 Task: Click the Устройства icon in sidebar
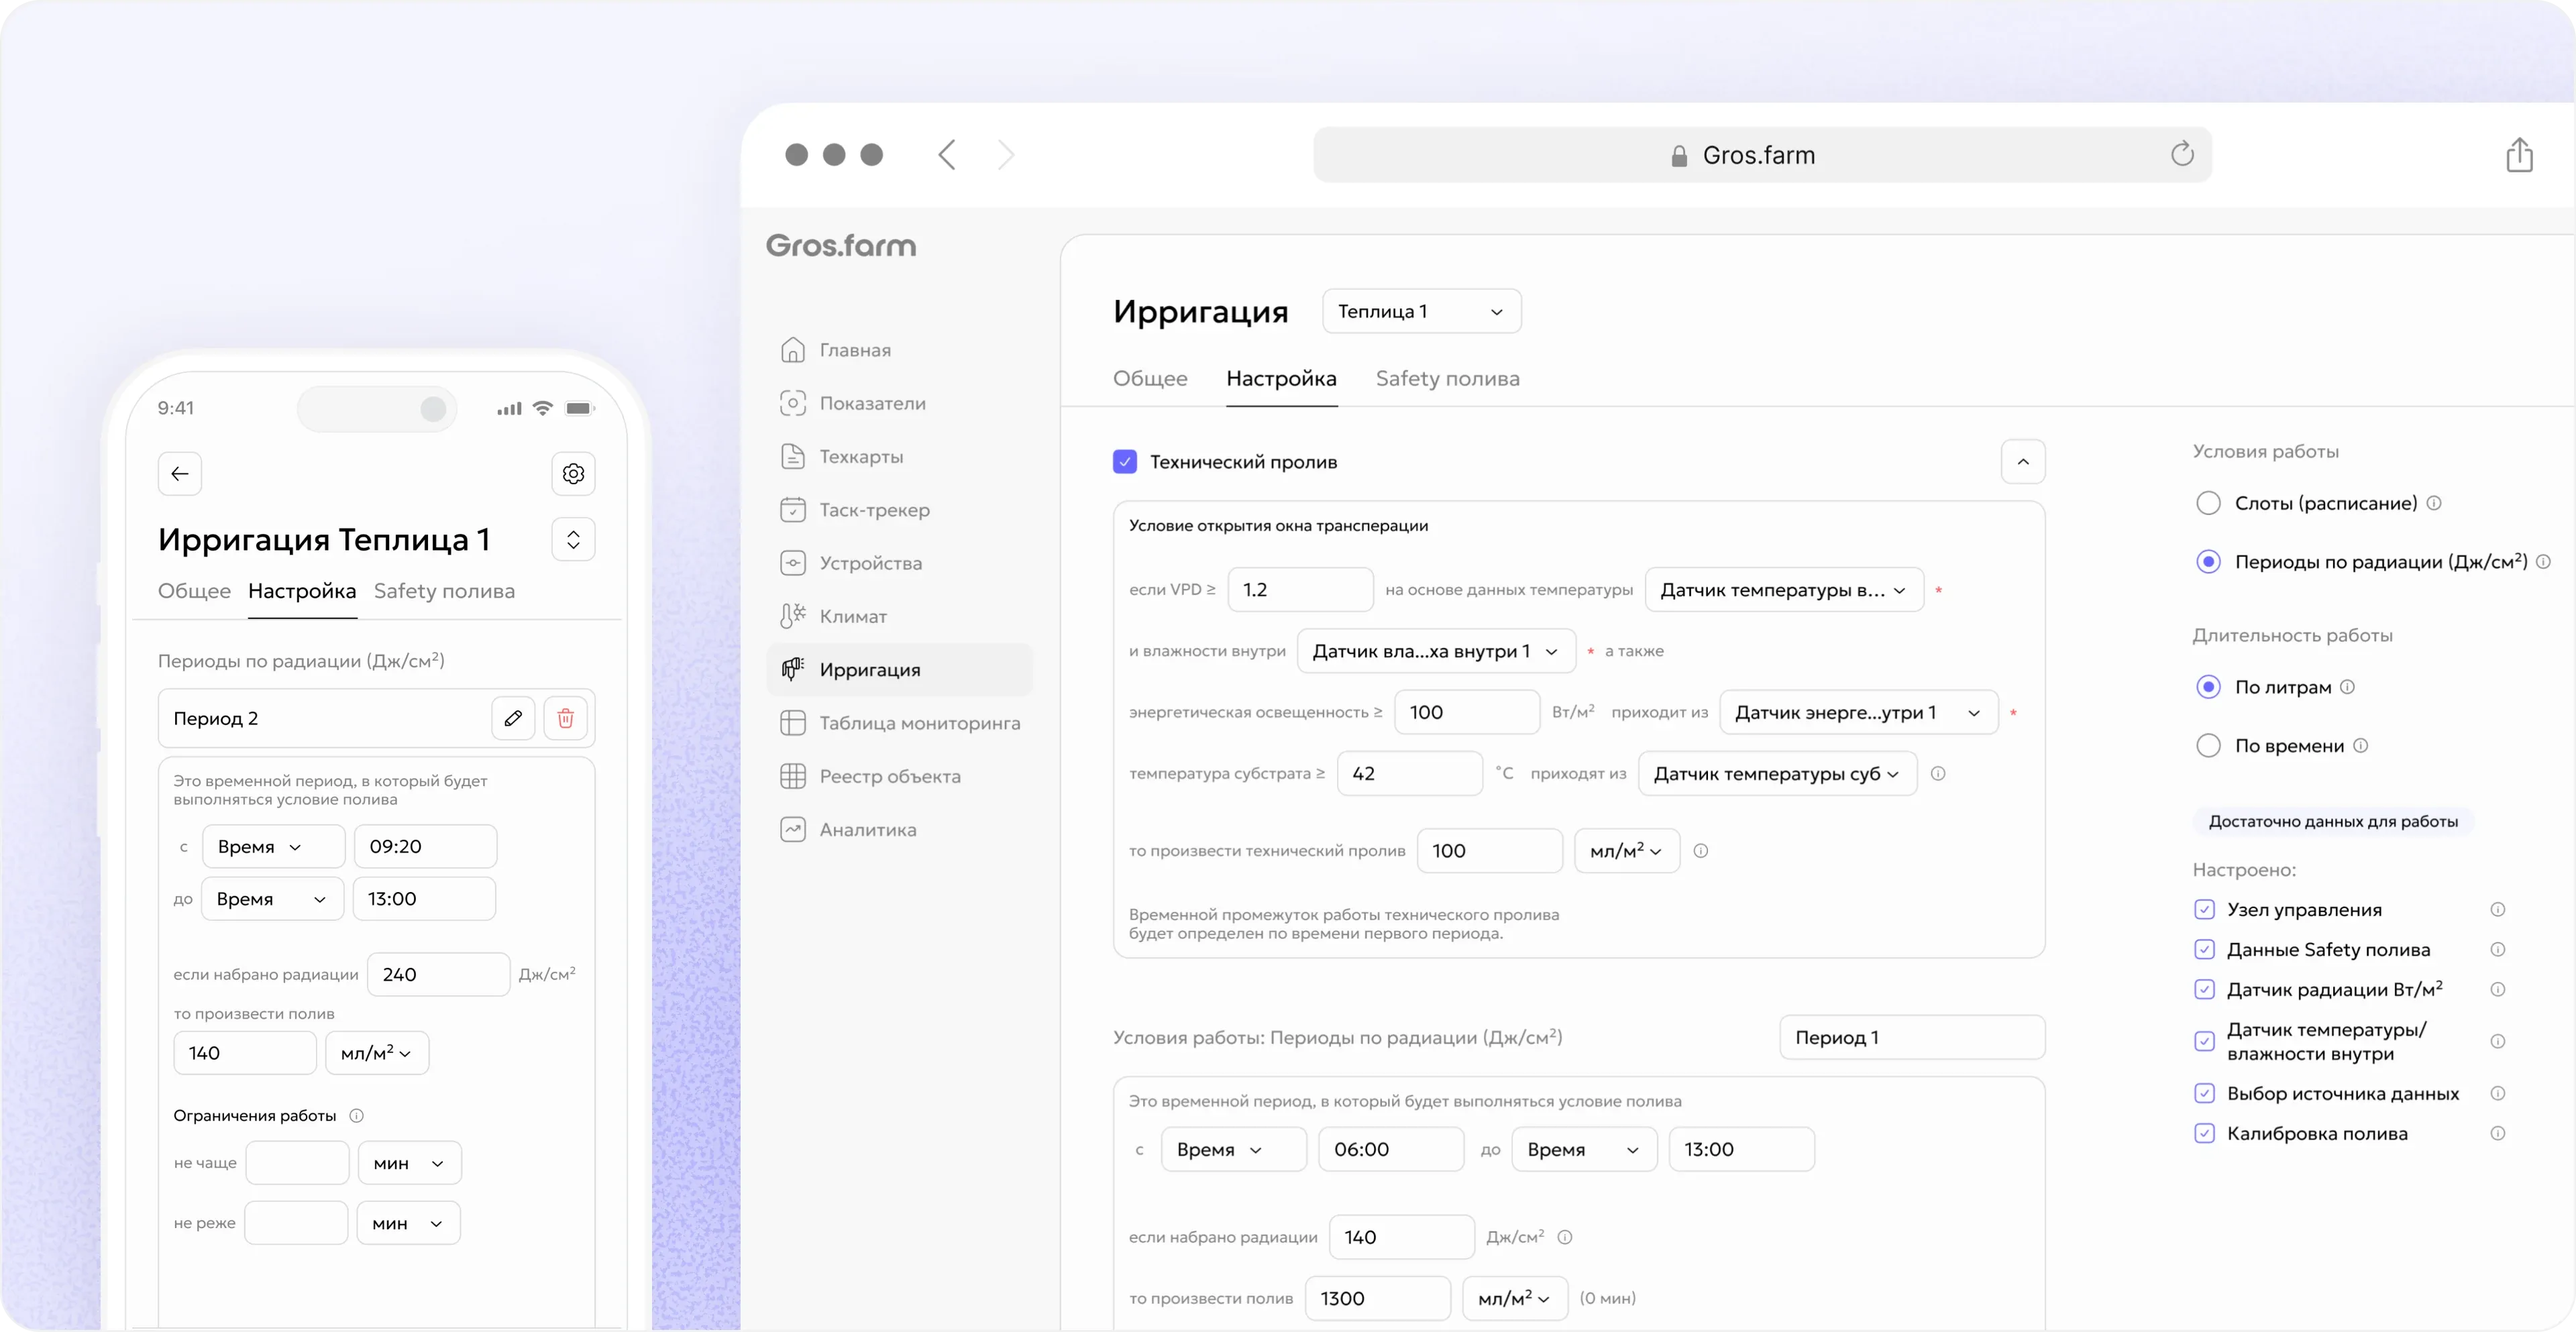point(792,563)
